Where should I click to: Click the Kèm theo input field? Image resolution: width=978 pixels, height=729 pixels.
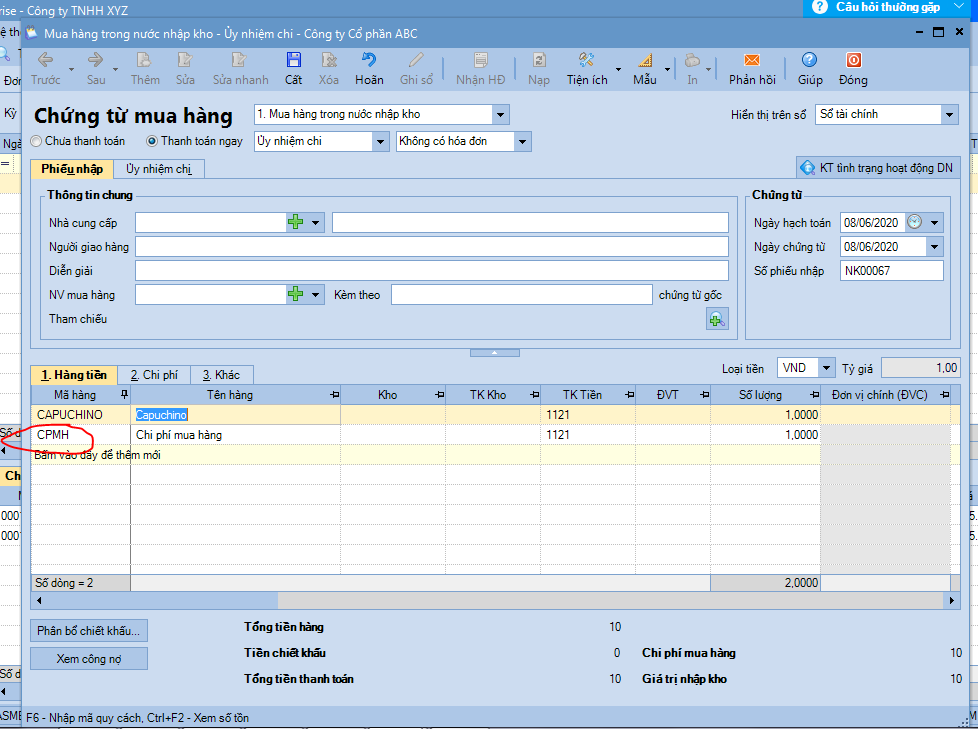click(521, 294)
